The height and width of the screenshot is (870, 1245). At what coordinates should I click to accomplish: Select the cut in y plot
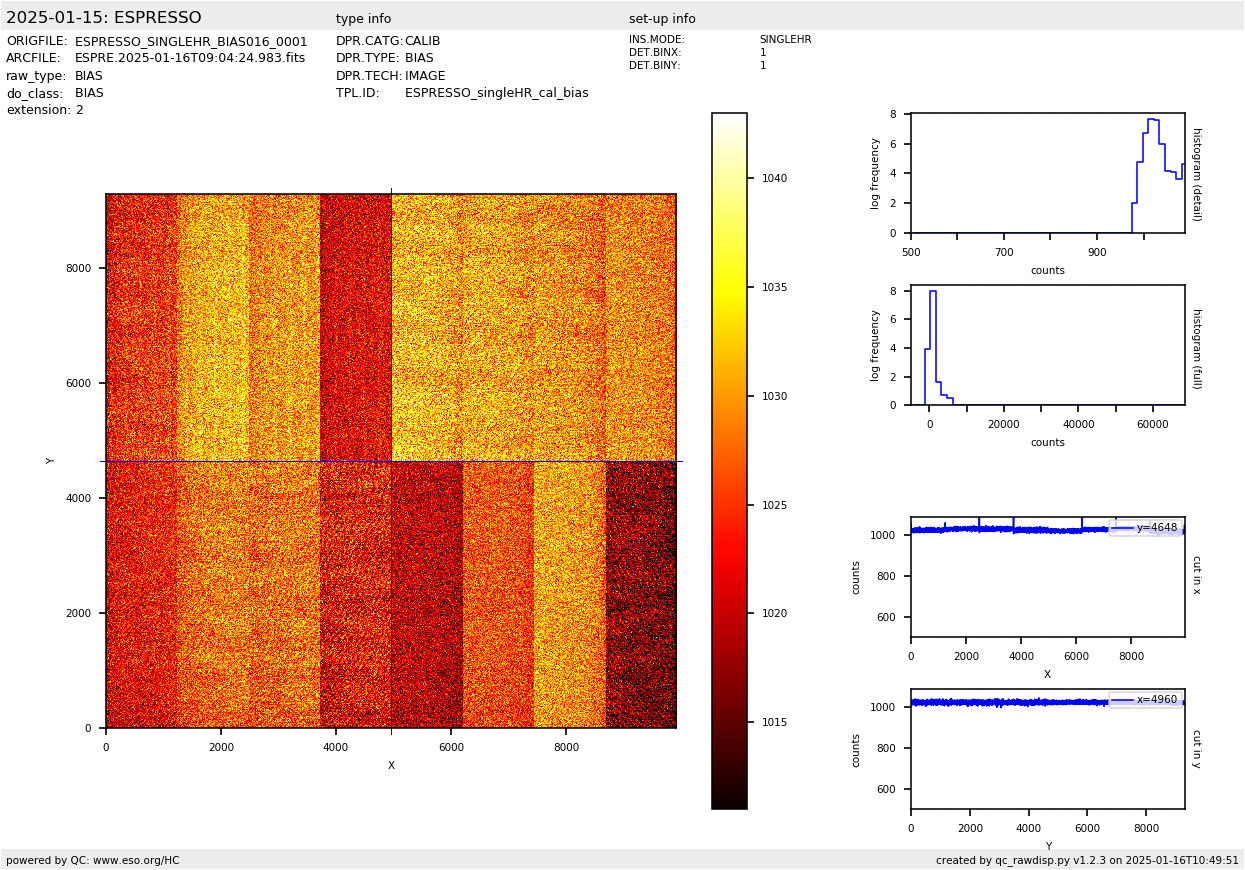pos(1047,749)
